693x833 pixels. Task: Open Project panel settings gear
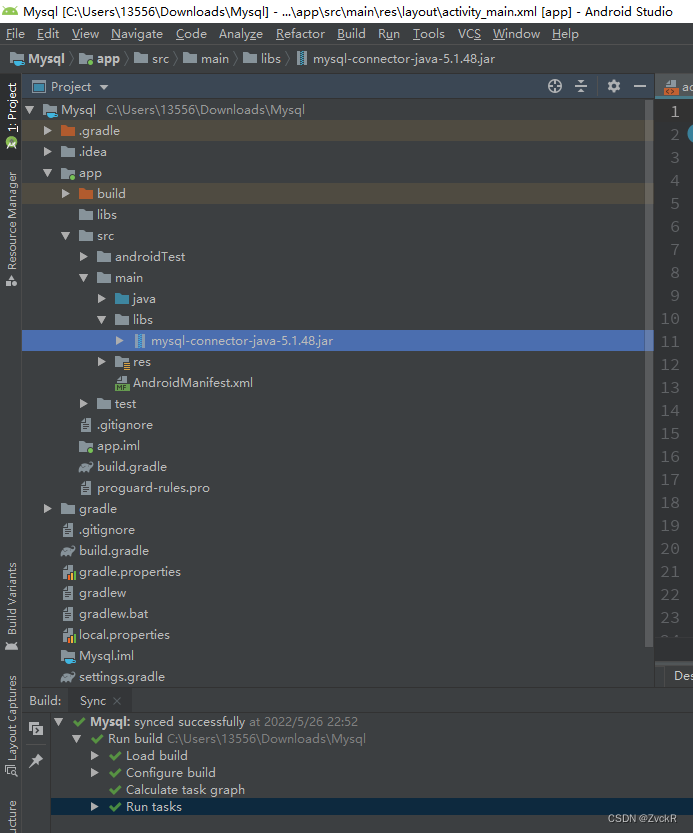[614, 86]
